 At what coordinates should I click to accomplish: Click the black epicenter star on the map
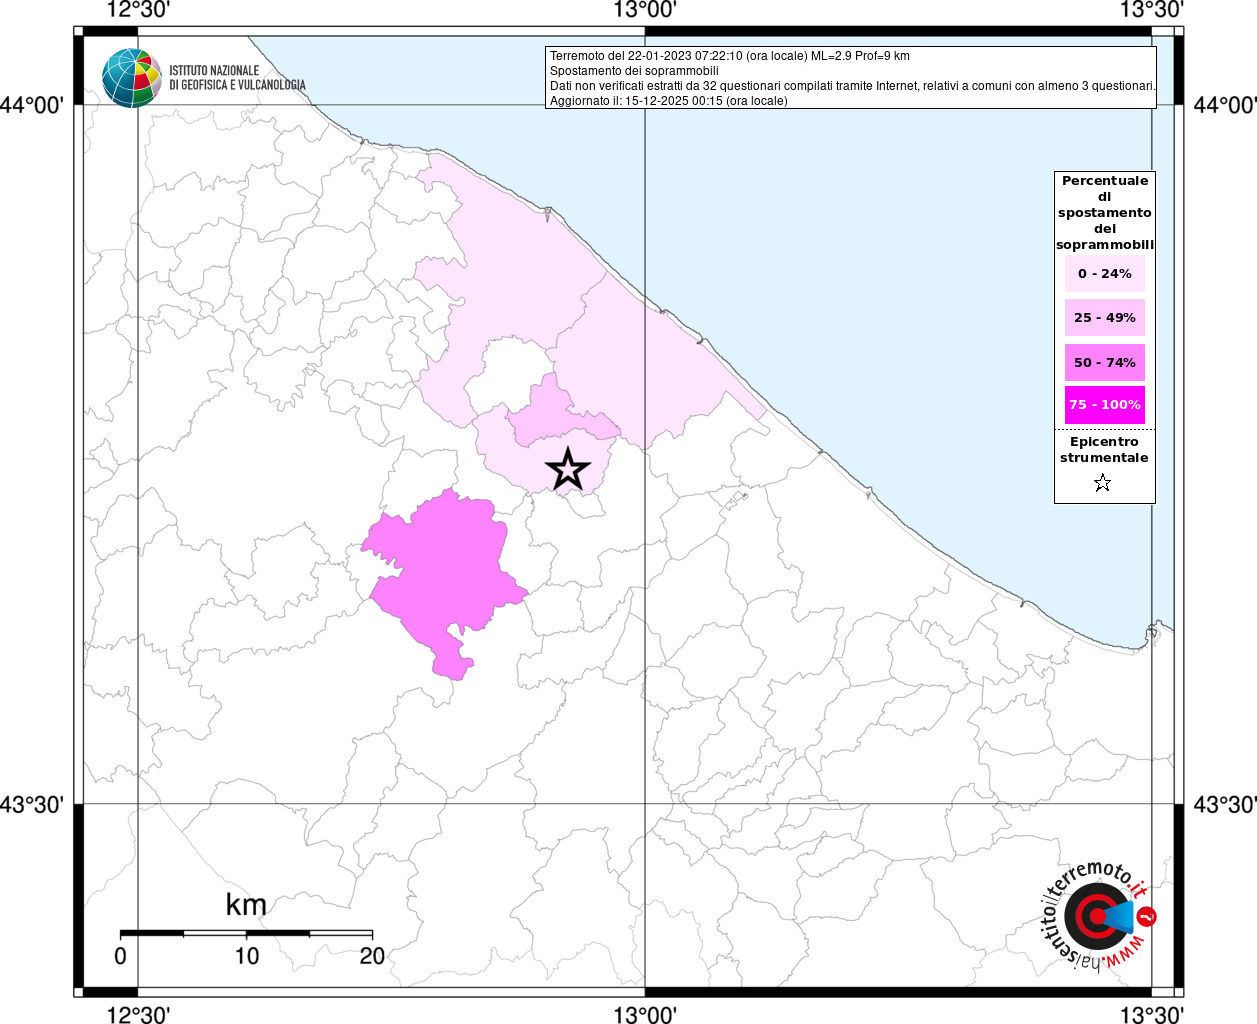[568, 469]
